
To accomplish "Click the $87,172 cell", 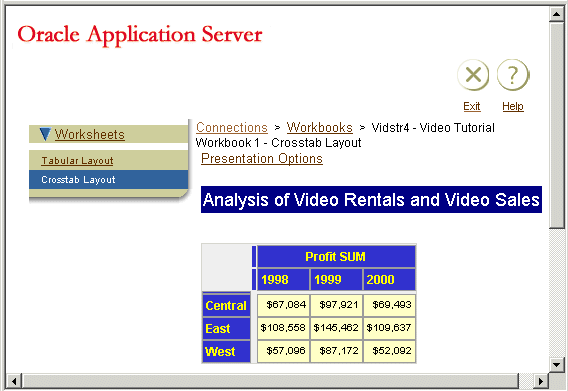I will click(336, 351).
